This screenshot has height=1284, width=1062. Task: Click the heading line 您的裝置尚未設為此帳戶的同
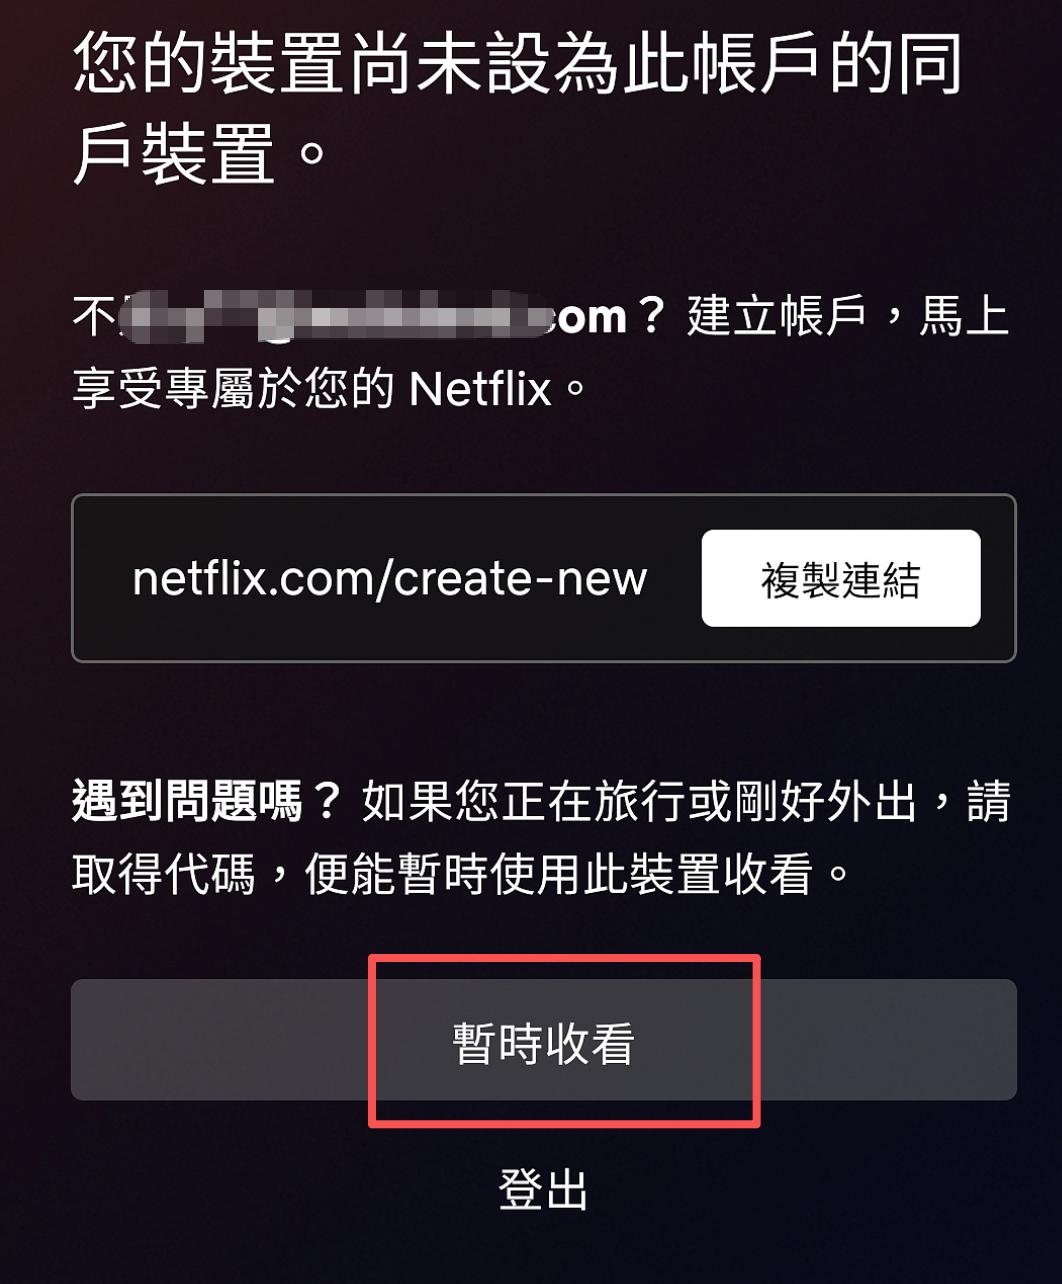tap(519, 62)
